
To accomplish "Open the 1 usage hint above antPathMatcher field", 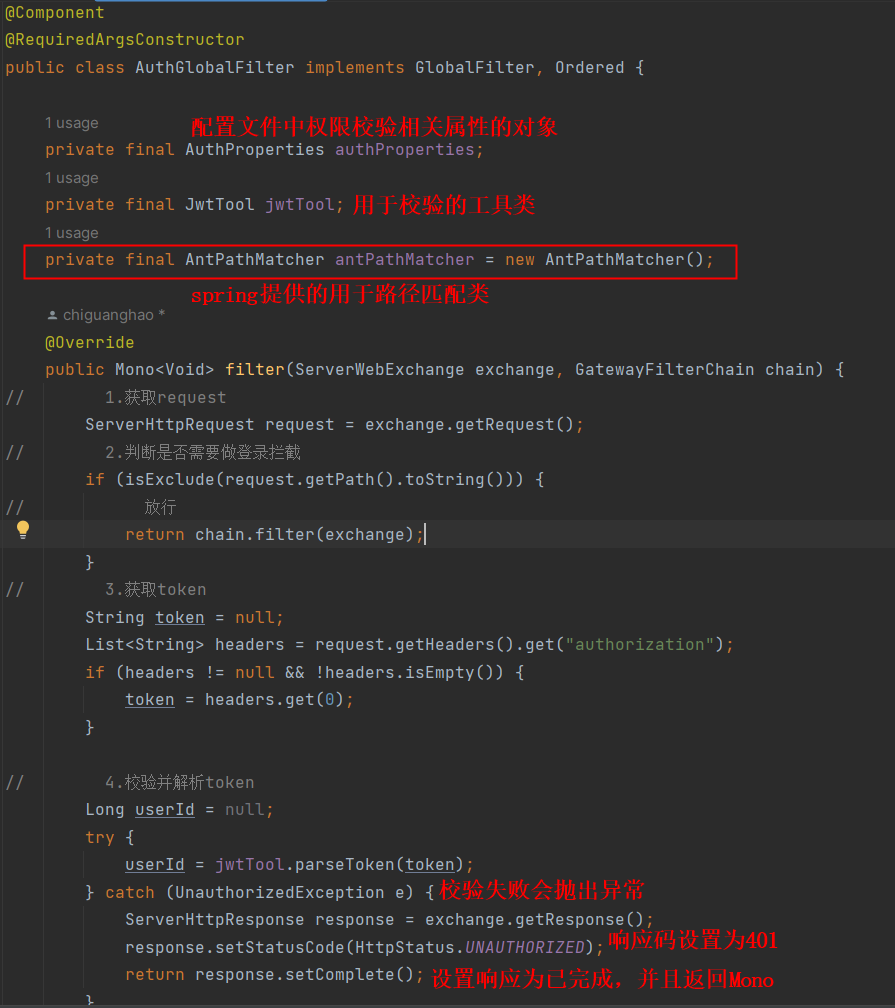I will (71, 233).
